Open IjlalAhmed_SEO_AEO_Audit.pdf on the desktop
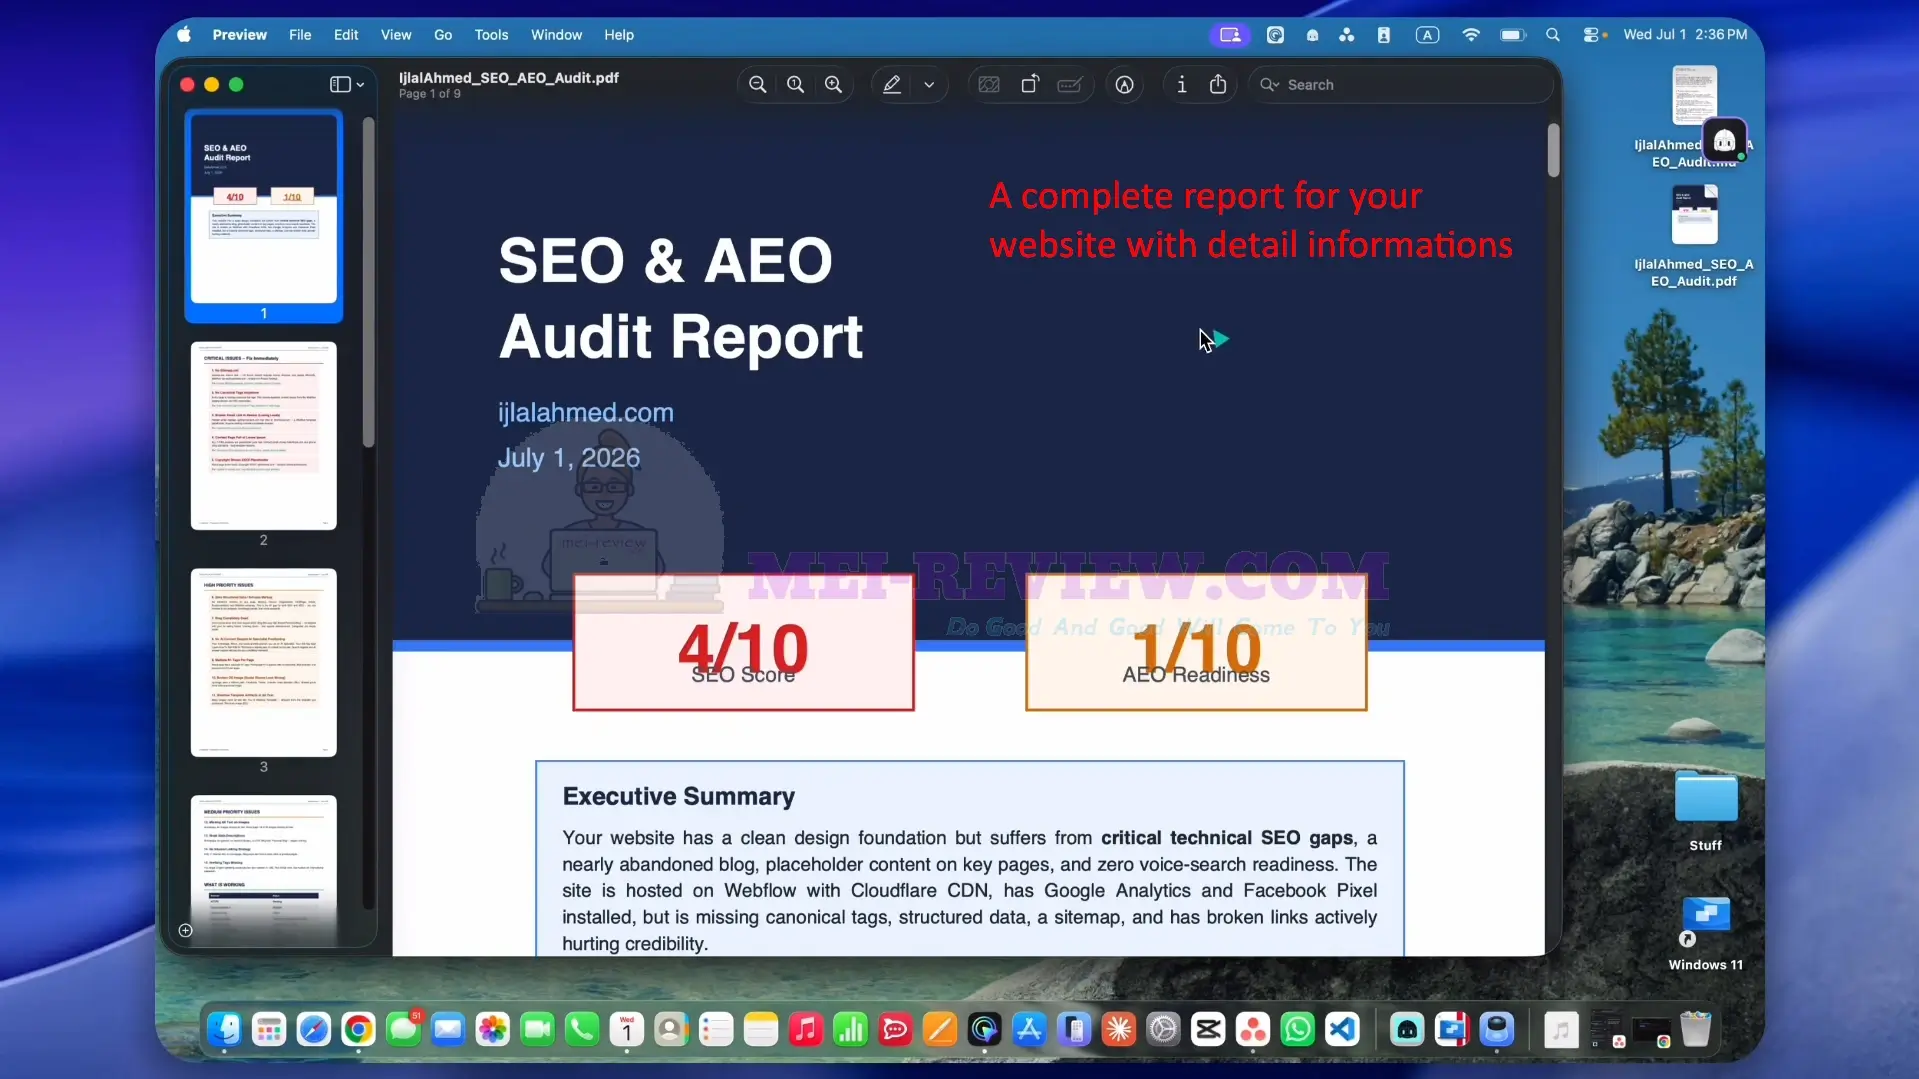The height and width of the screenshot is (1079, 1919). [1694, 237]
